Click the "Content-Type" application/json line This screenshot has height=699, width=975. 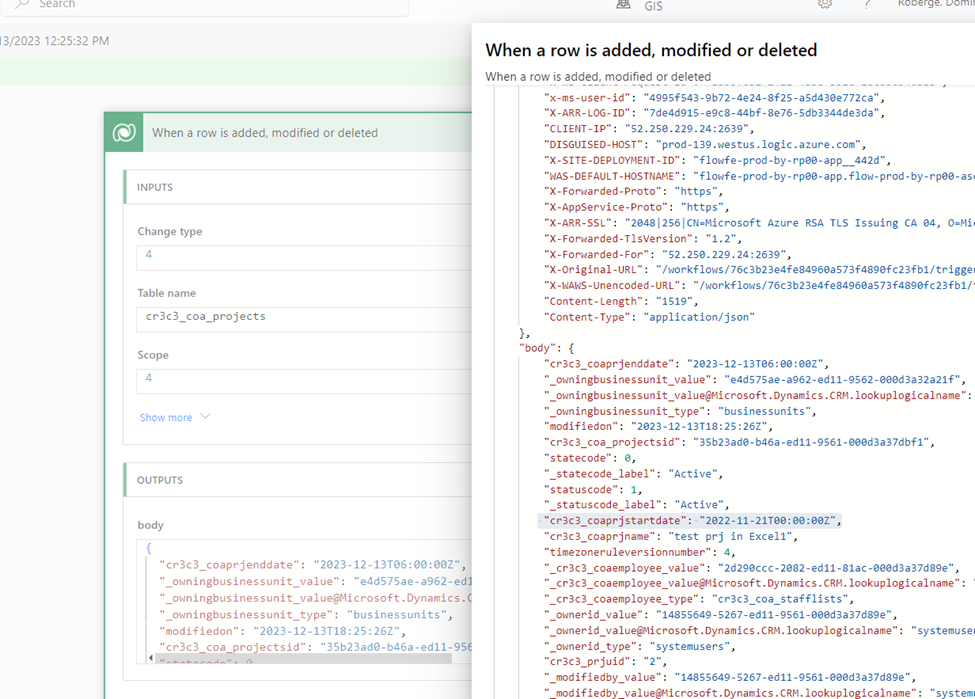click(x=649, y=317)
